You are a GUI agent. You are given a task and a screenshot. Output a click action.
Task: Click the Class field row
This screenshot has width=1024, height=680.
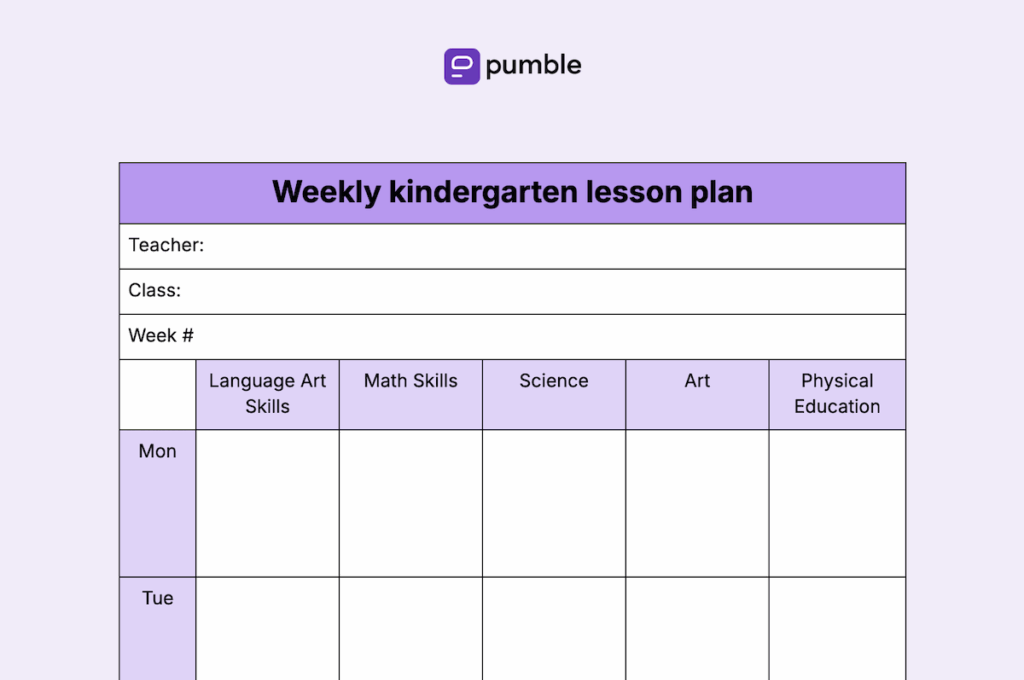(x=513, y=291)
